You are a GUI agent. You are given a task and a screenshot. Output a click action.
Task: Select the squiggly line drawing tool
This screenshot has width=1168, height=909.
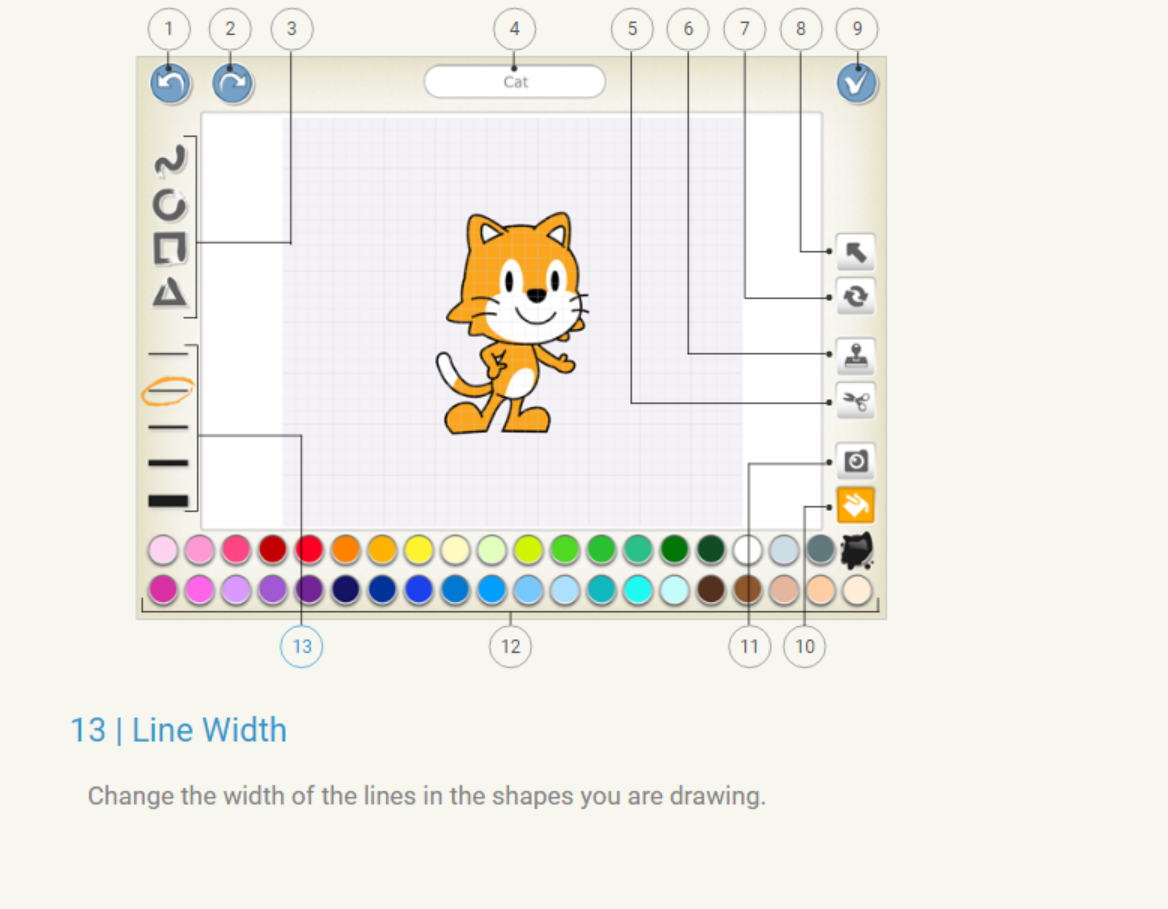coord(170,160)
